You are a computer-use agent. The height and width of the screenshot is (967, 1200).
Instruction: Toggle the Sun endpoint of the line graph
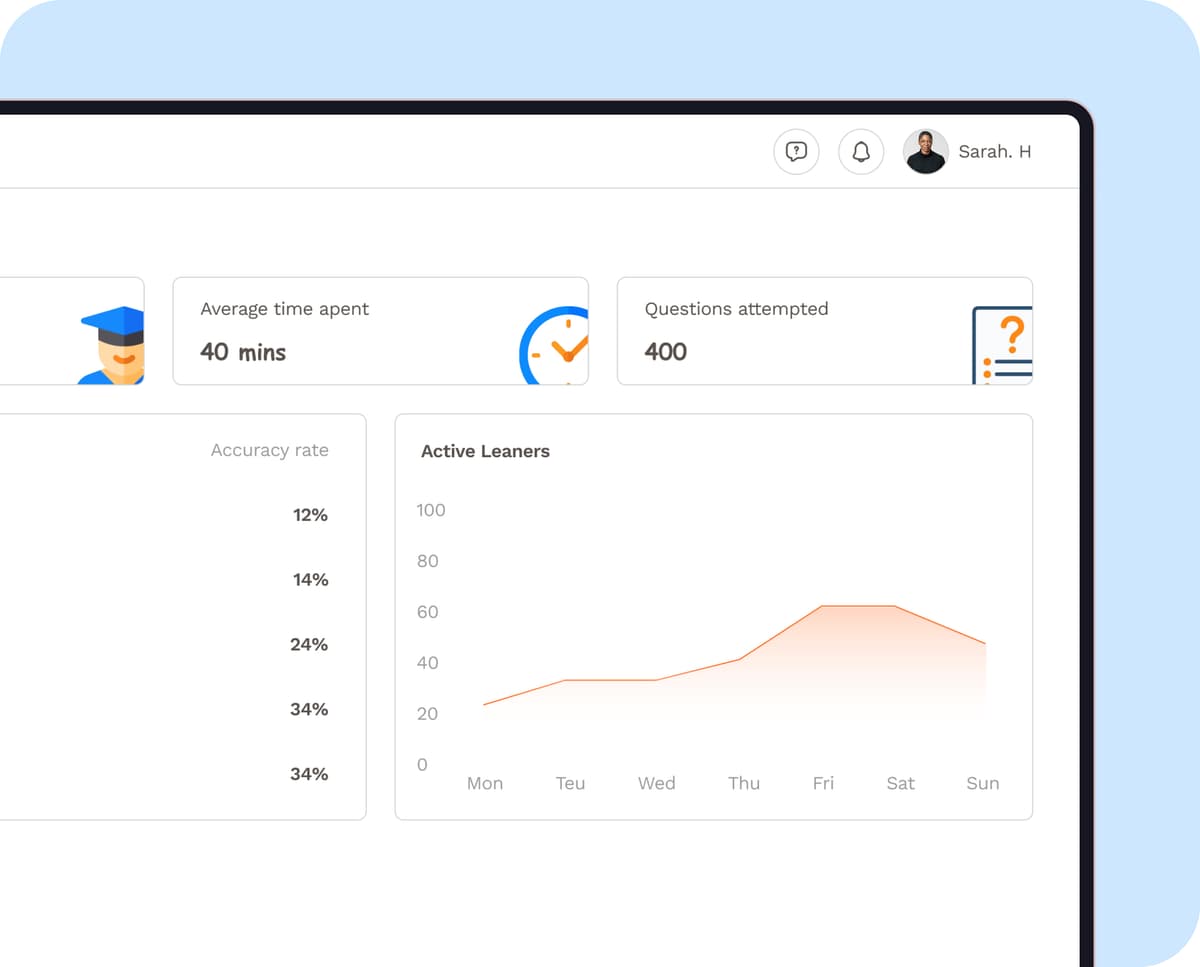click(x=985, y=642)
